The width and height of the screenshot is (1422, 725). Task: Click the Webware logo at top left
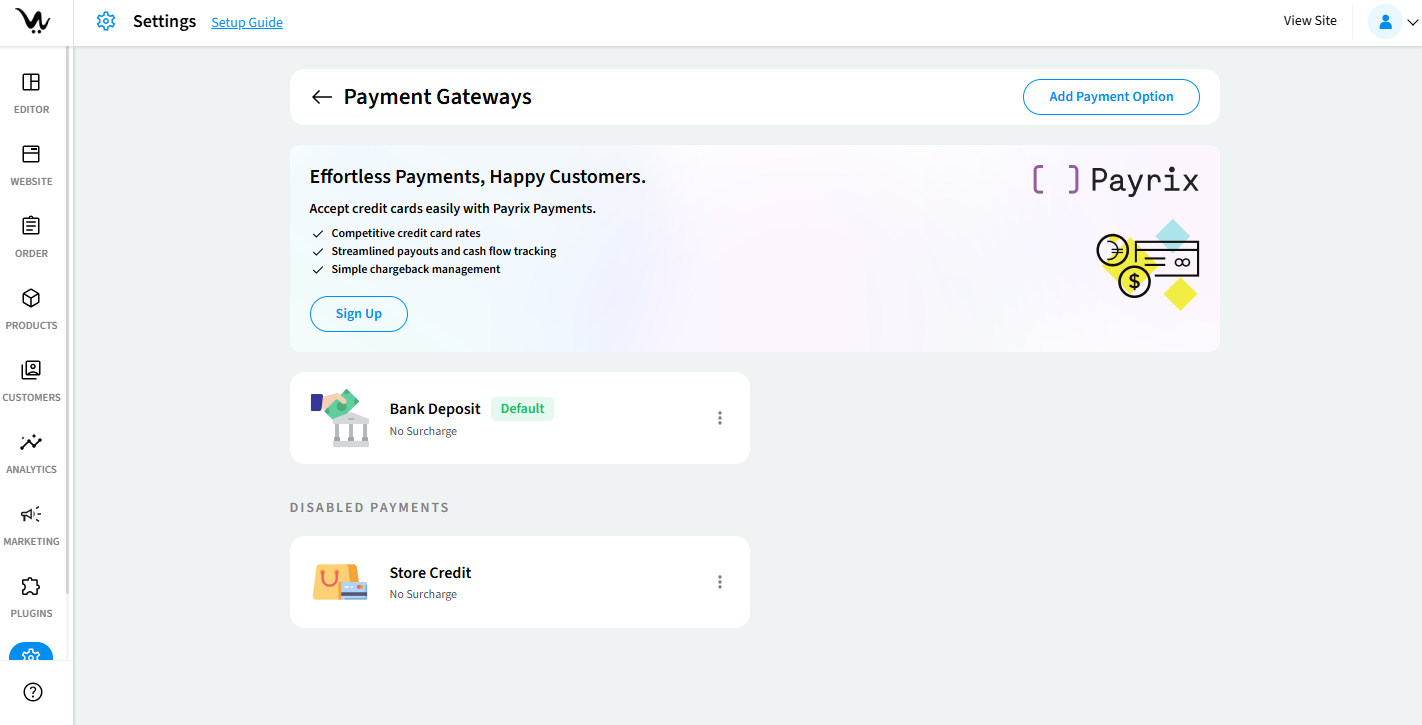point(33,22)
